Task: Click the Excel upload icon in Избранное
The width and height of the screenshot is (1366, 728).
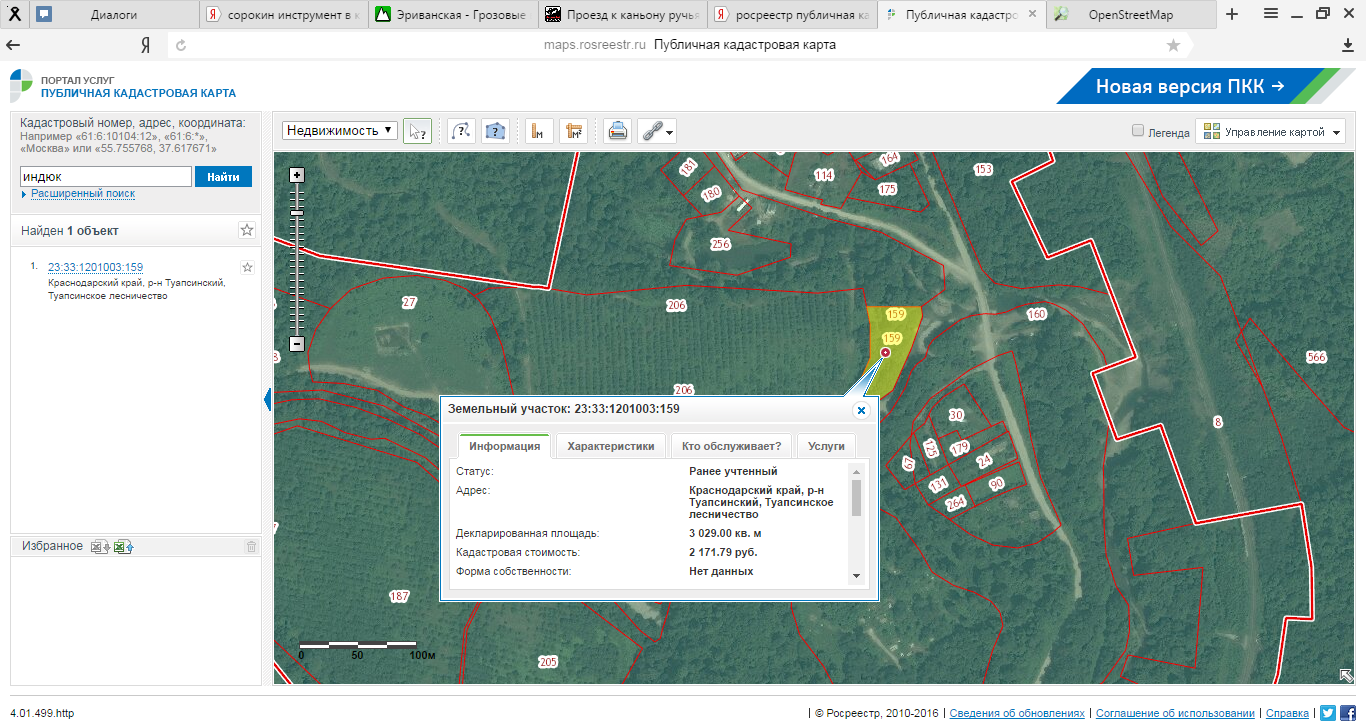Action: (123, 546)
